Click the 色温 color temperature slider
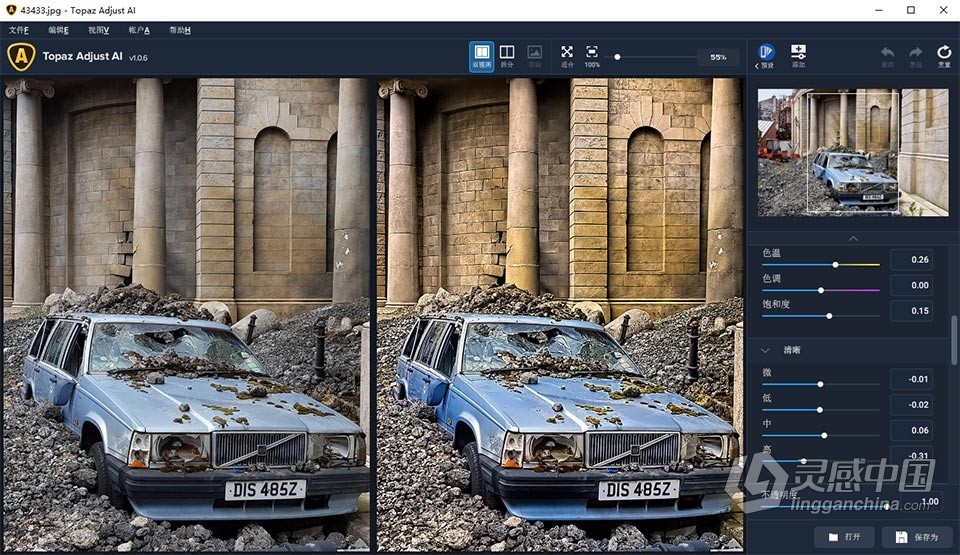 point(835,265)
